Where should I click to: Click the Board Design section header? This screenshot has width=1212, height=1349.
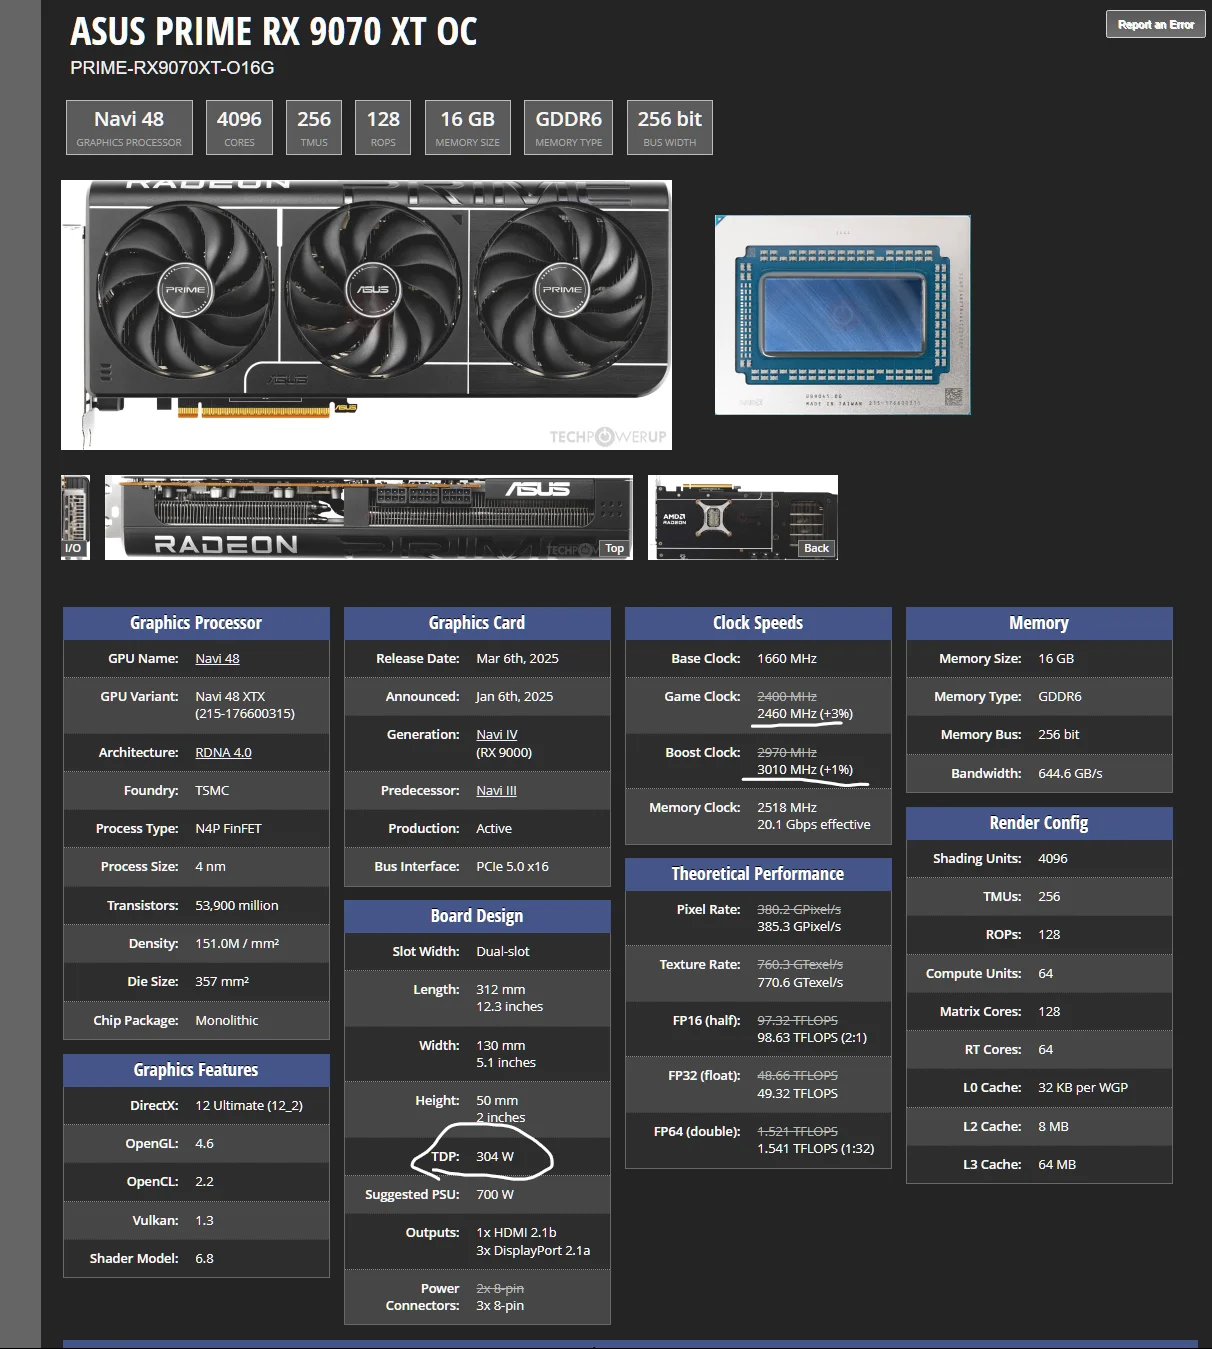(x=477, y=916)
